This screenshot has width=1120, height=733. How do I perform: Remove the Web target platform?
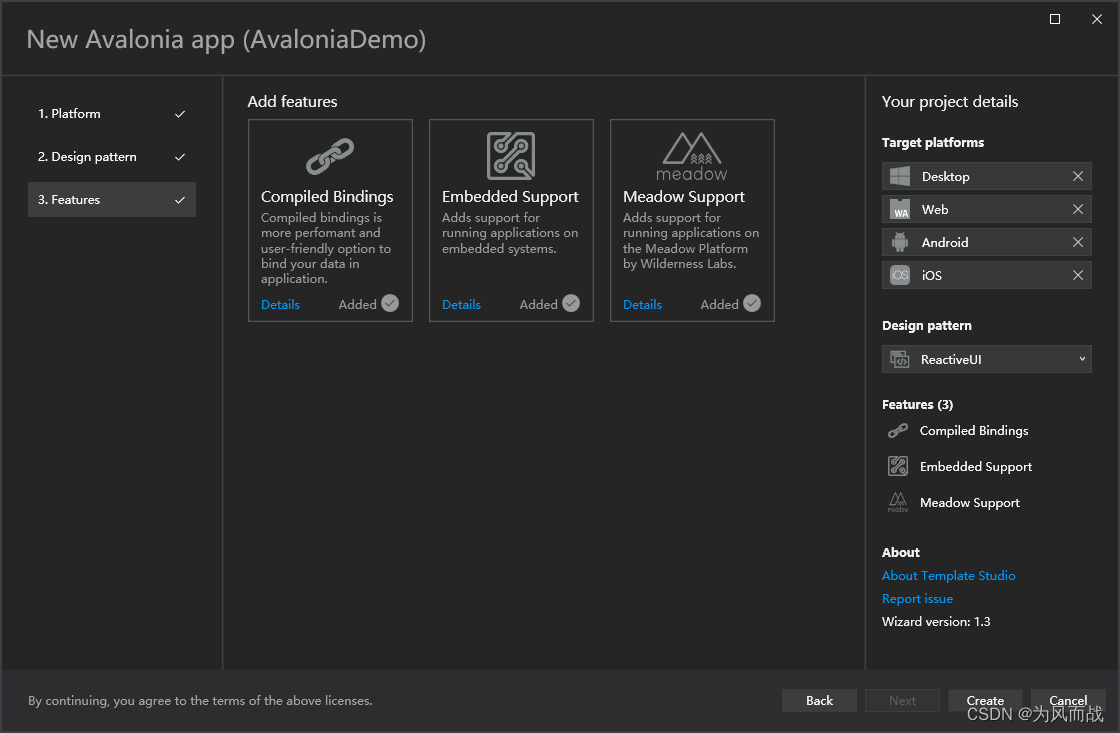tap(1078, 209)
